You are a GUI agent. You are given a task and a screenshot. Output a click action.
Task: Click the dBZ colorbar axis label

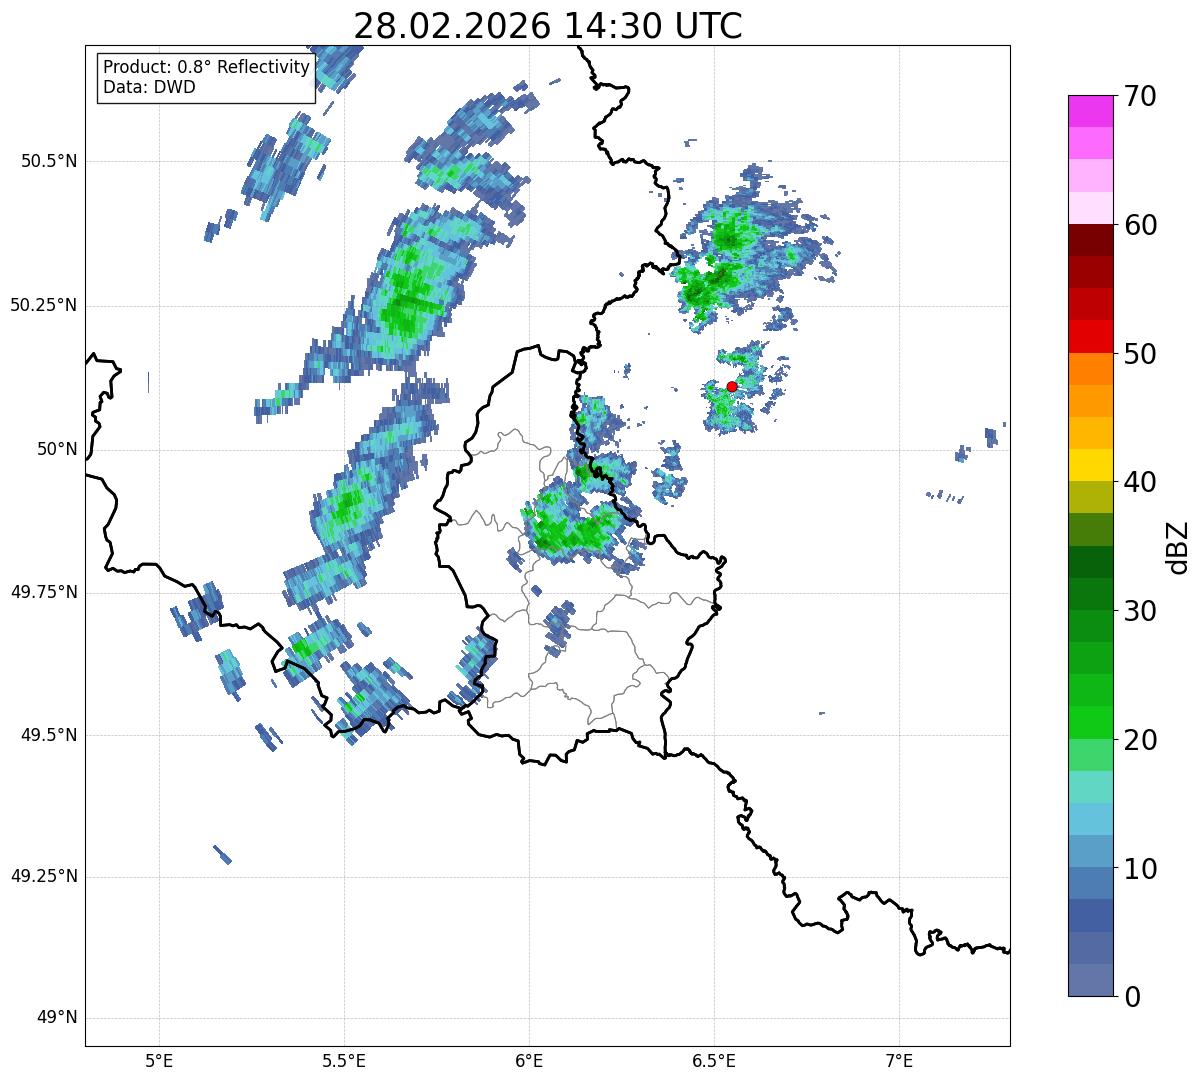1178,546
